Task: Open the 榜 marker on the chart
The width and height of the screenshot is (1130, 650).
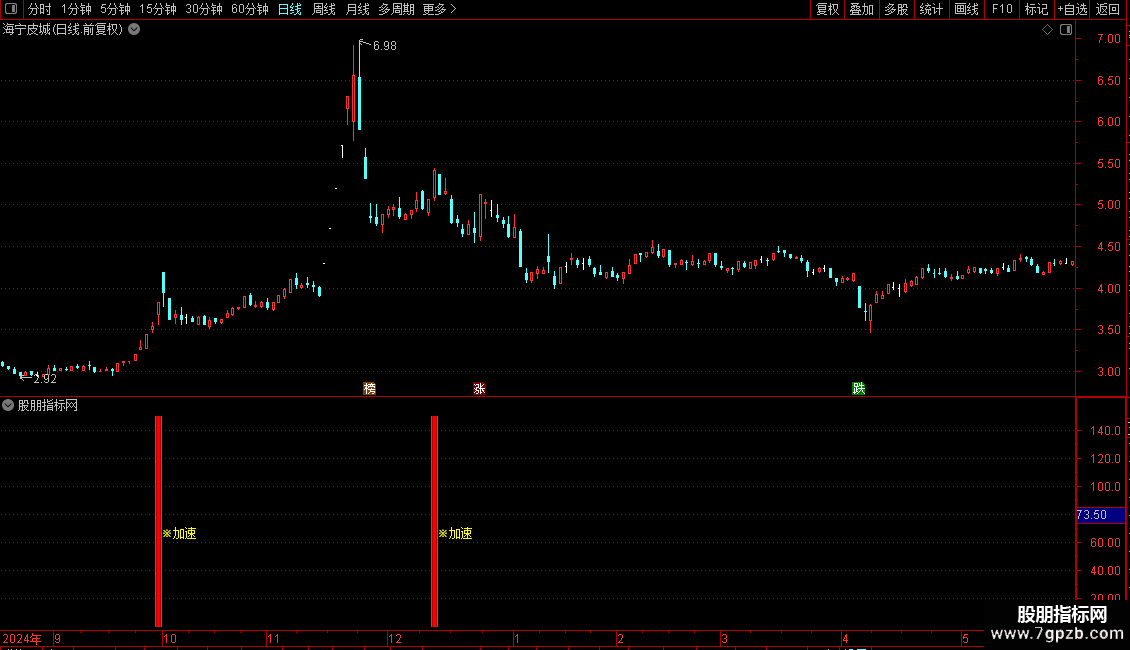Action: click(x=370, y=388)
